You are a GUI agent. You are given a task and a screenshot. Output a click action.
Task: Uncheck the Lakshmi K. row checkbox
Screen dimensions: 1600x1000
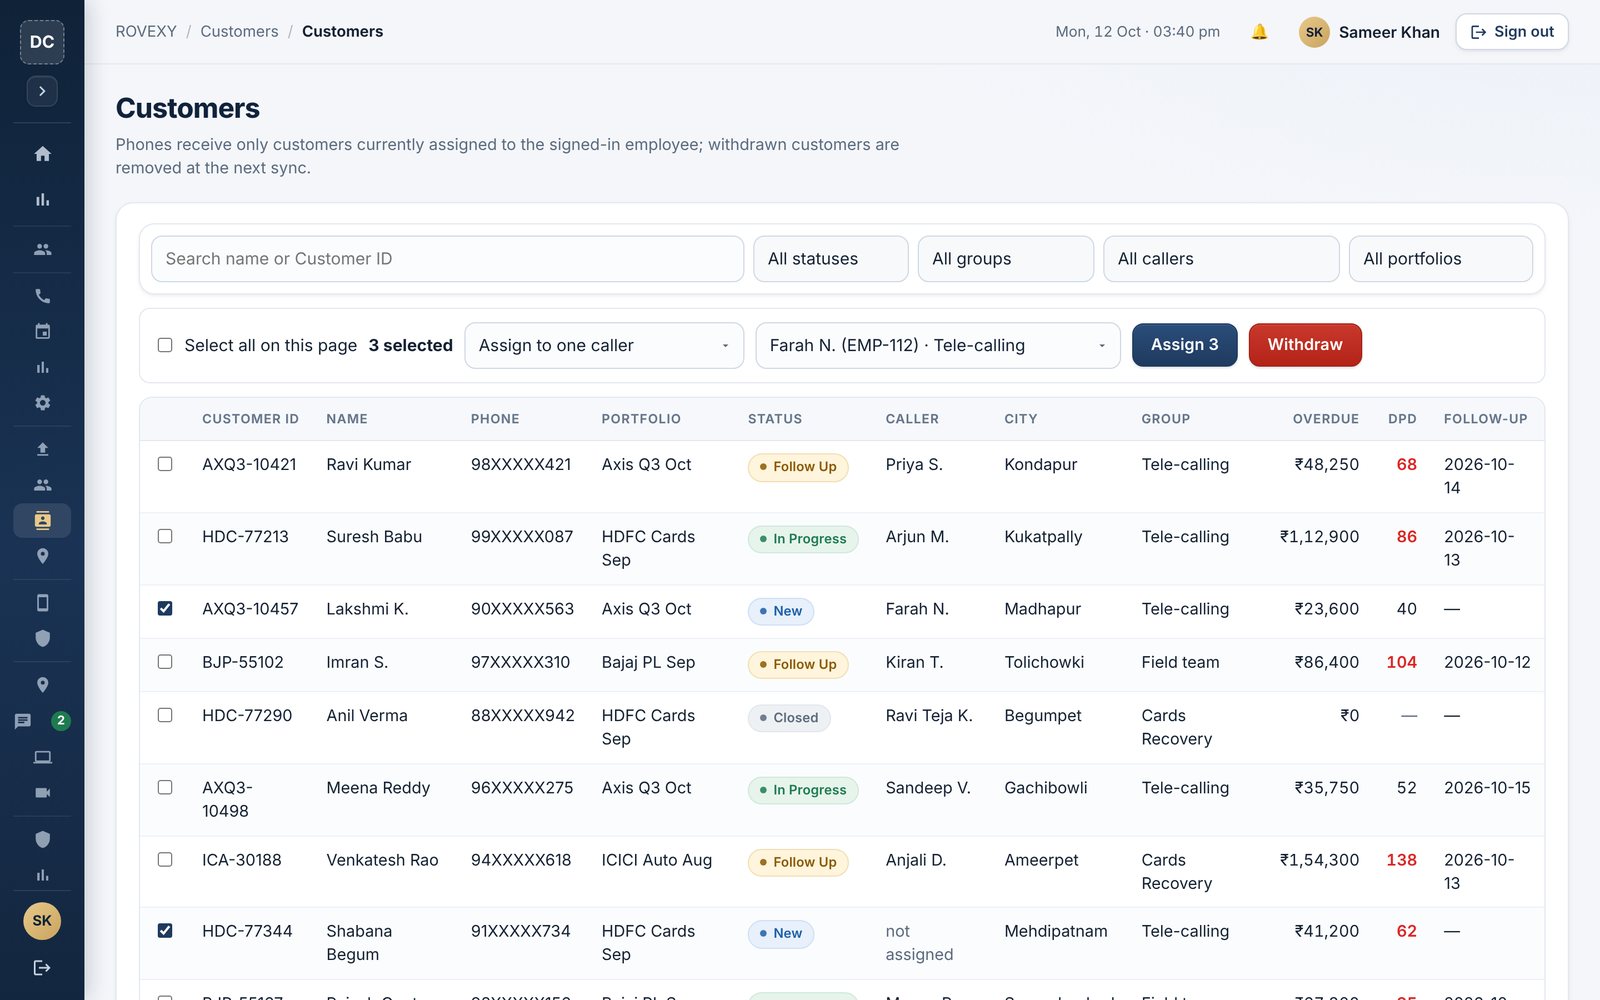coord(165,608)
